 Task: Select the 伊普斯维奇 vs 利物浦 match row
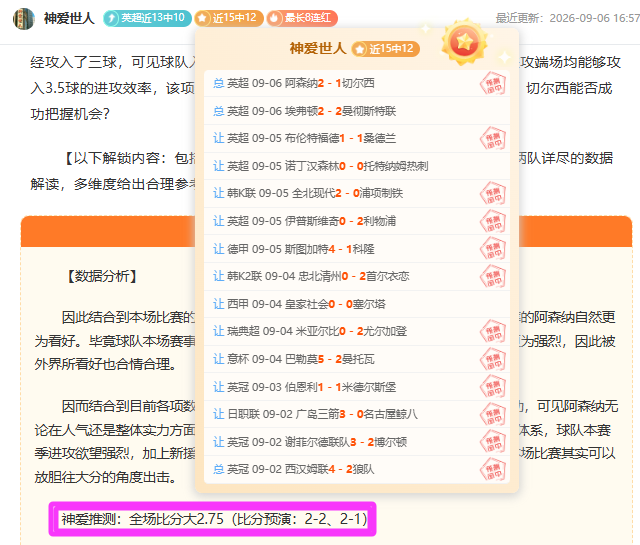click(x=357, y=221)
